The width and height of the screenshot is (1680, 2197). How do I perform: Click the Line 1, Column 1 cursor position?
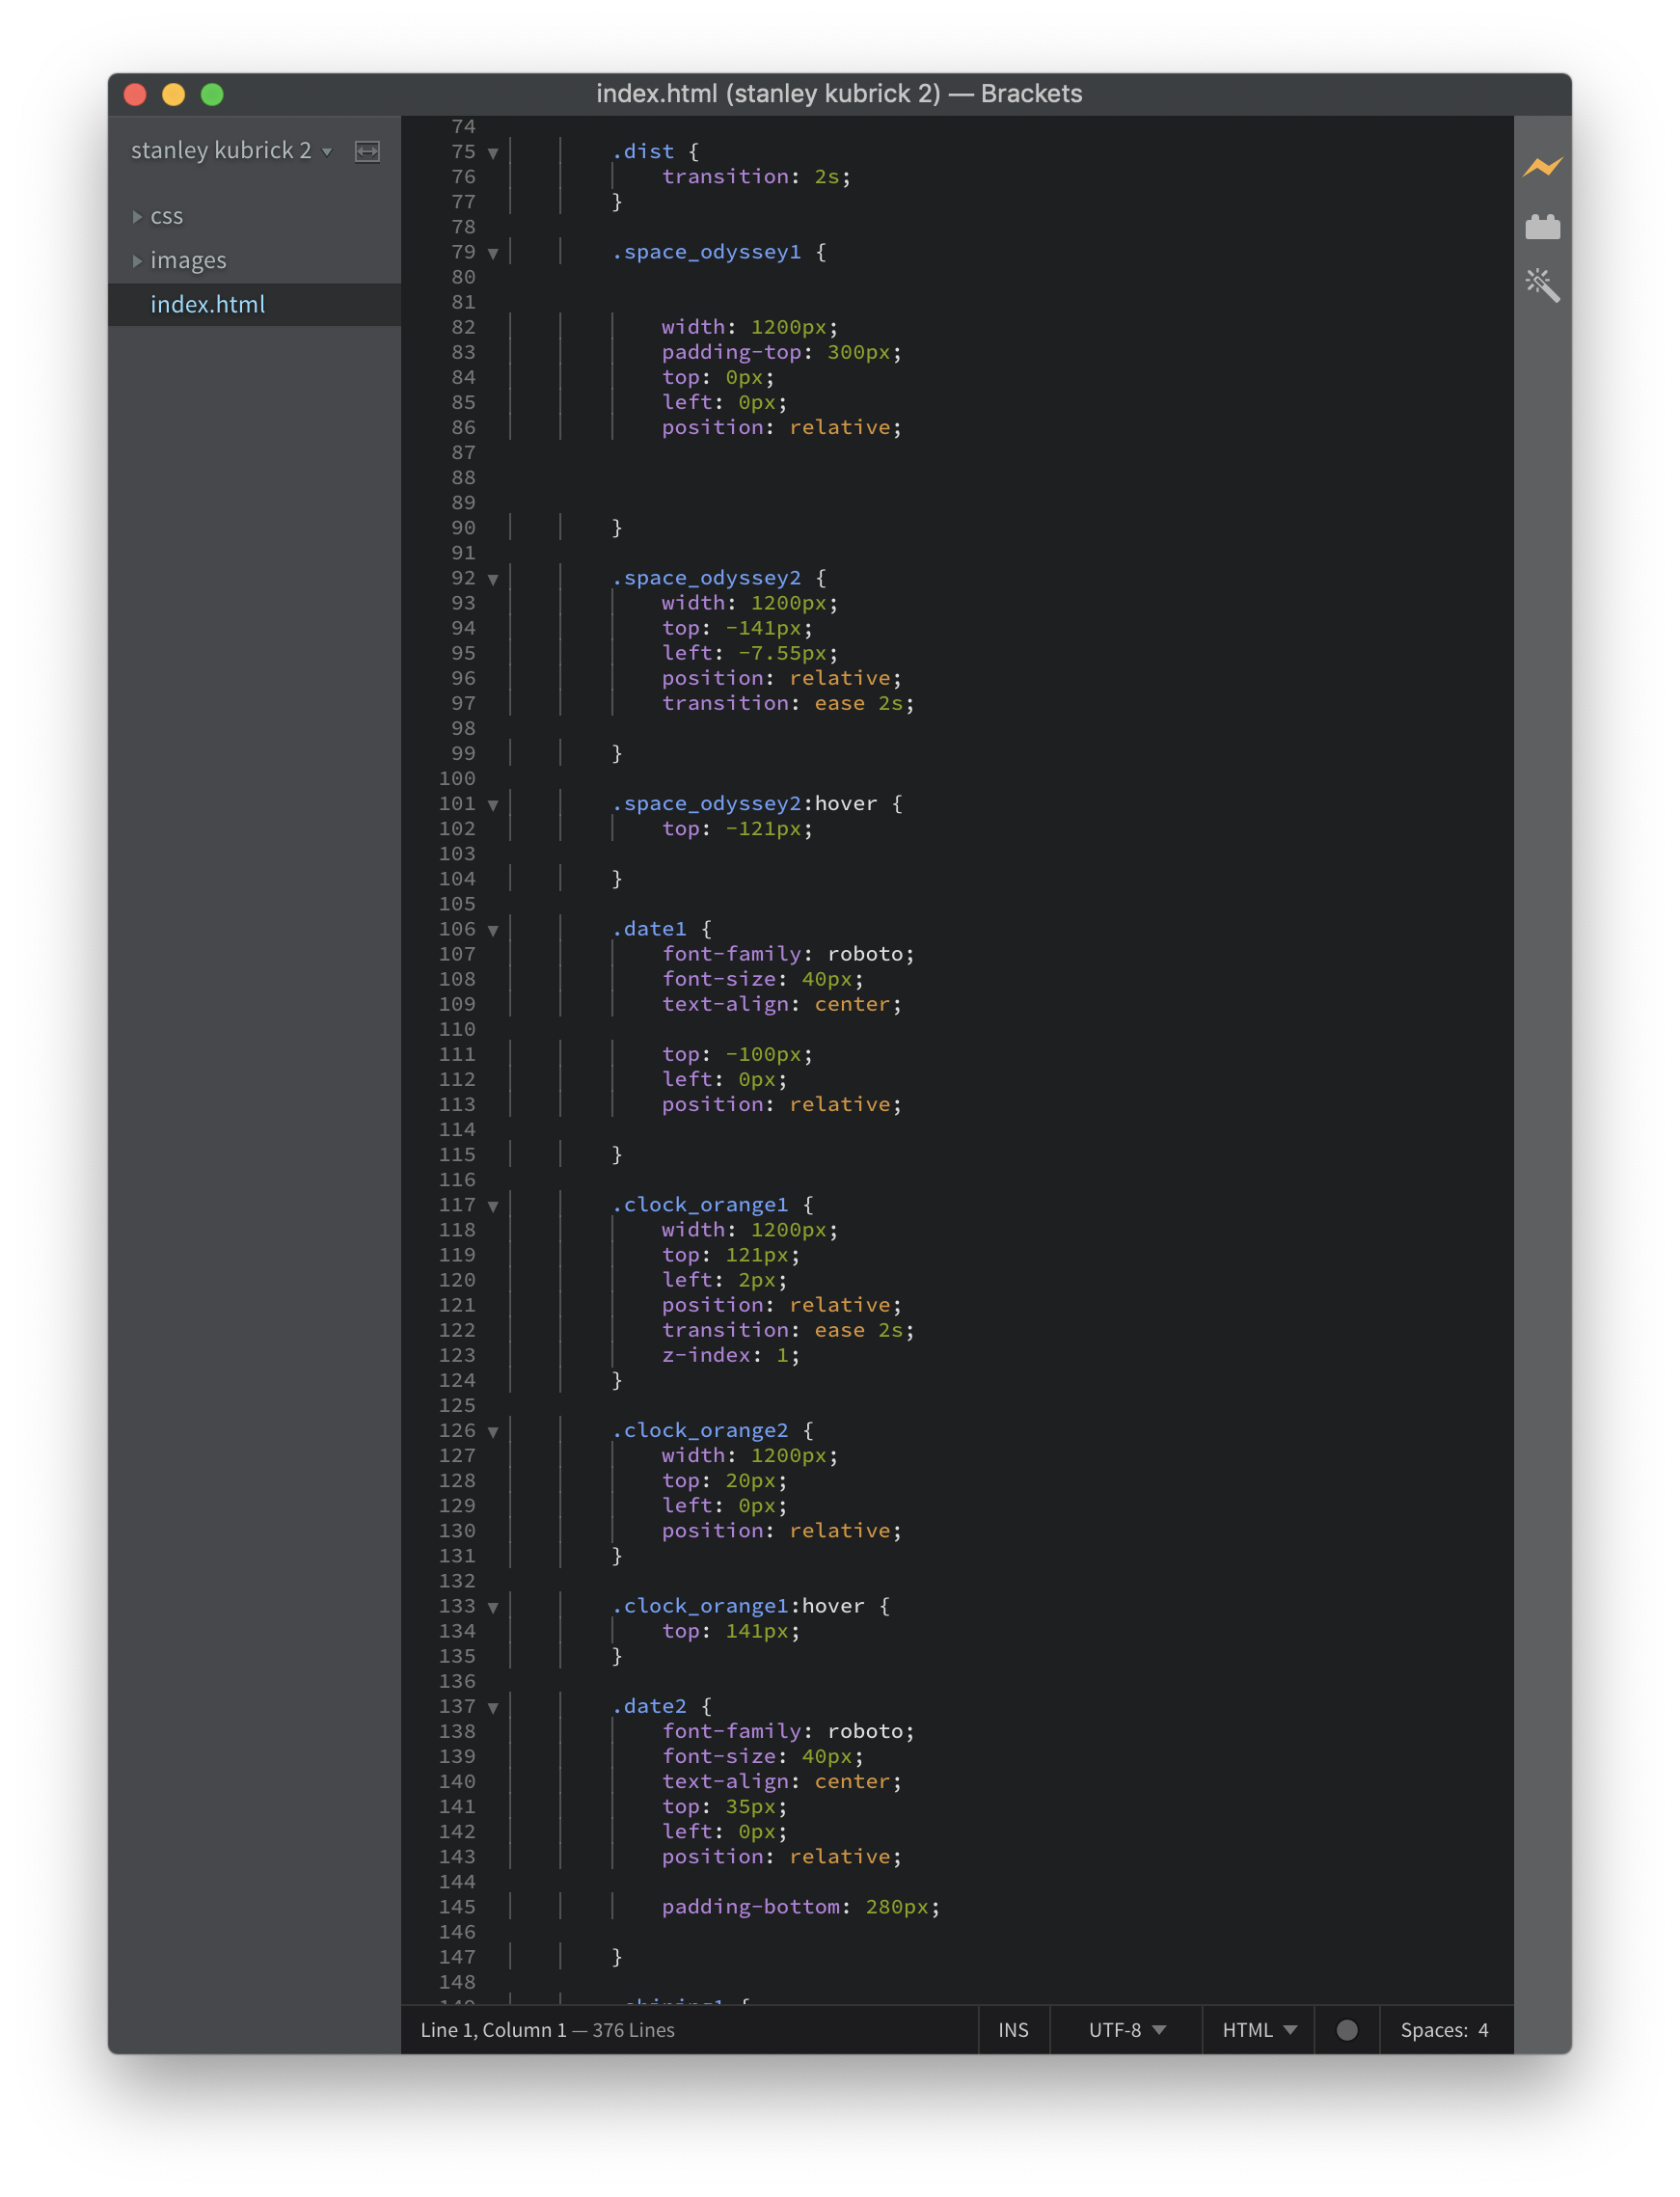[x=493, y=2029]
